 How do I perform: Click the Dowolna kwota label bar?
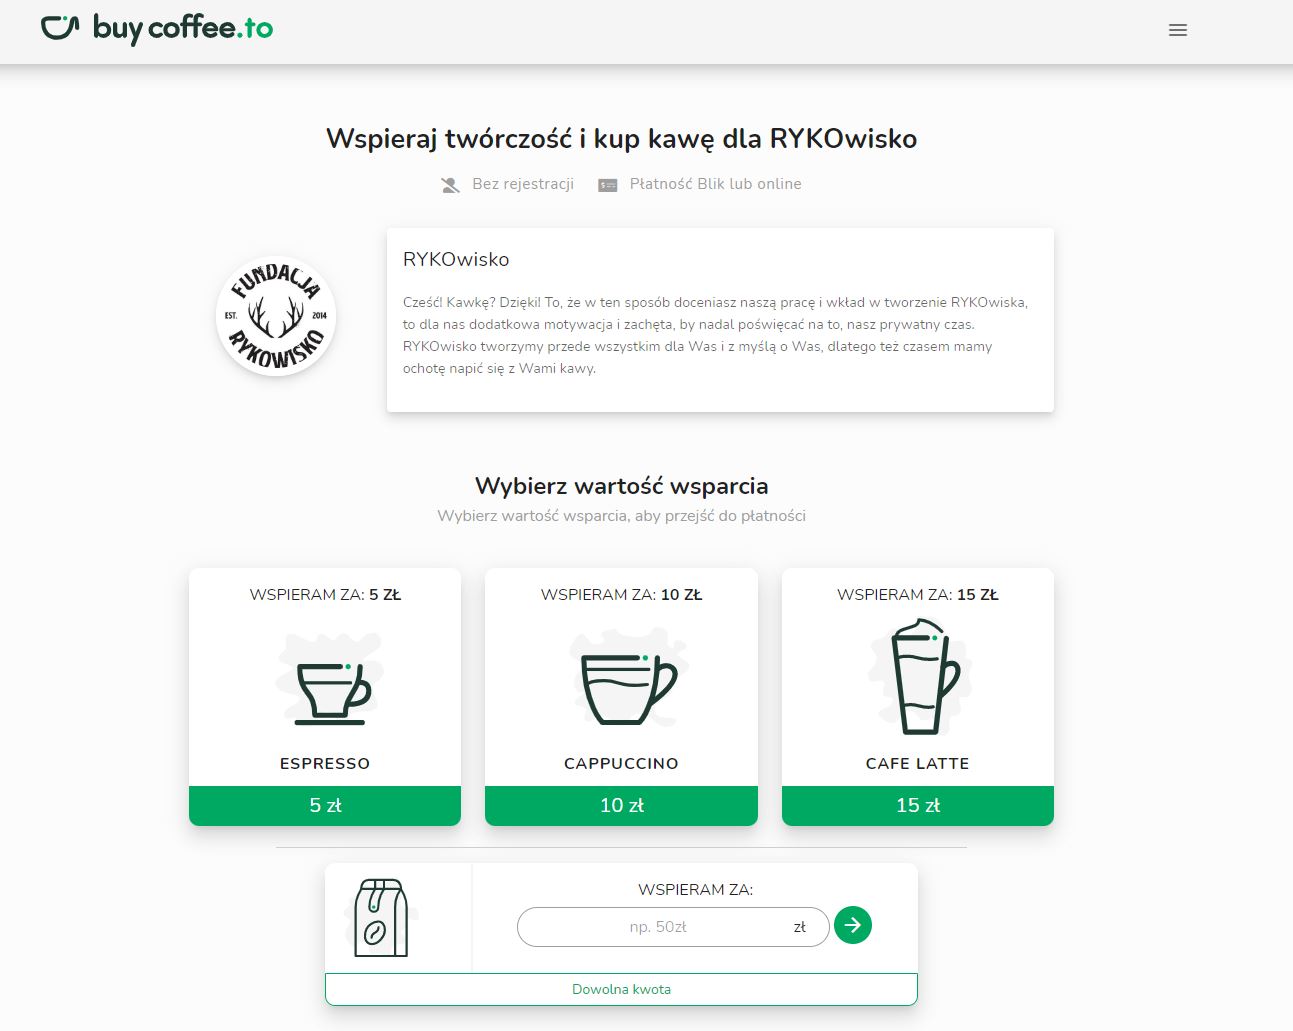pyautogui.click(x=621, y=989)
